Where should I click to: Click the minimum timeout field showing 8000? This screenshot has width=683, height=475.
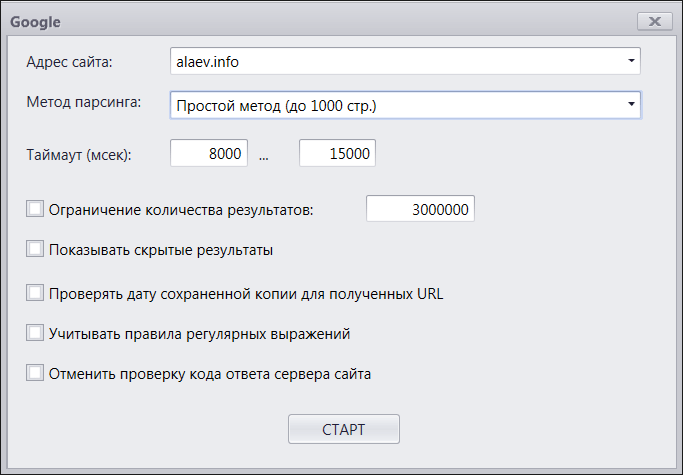209,154
